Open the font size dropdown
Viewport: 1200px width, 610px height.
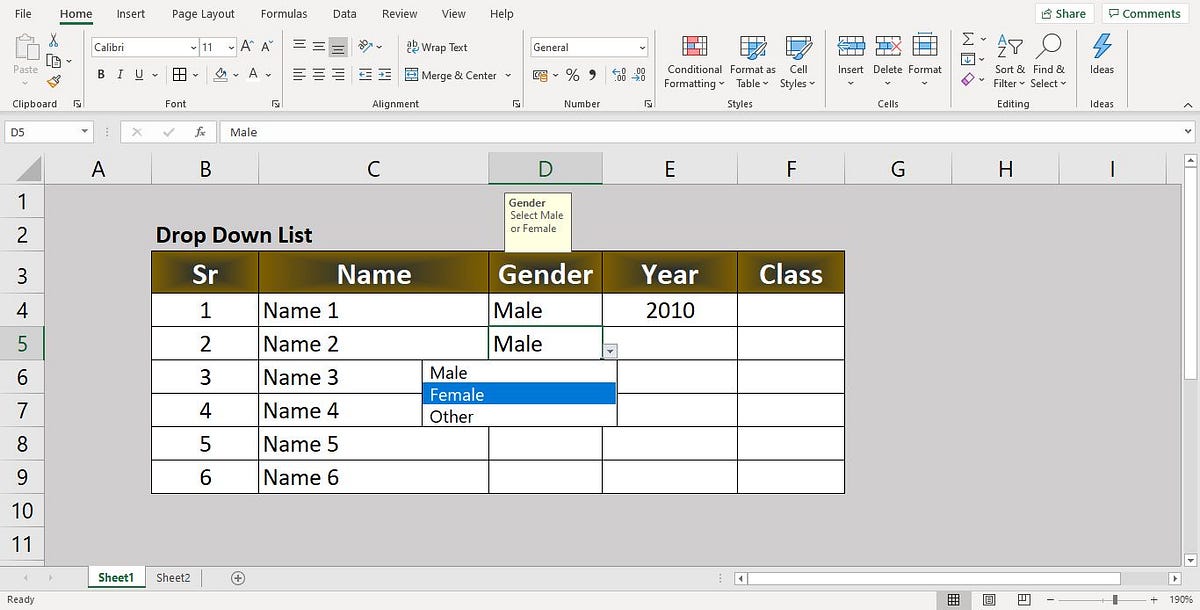[229, 46]
